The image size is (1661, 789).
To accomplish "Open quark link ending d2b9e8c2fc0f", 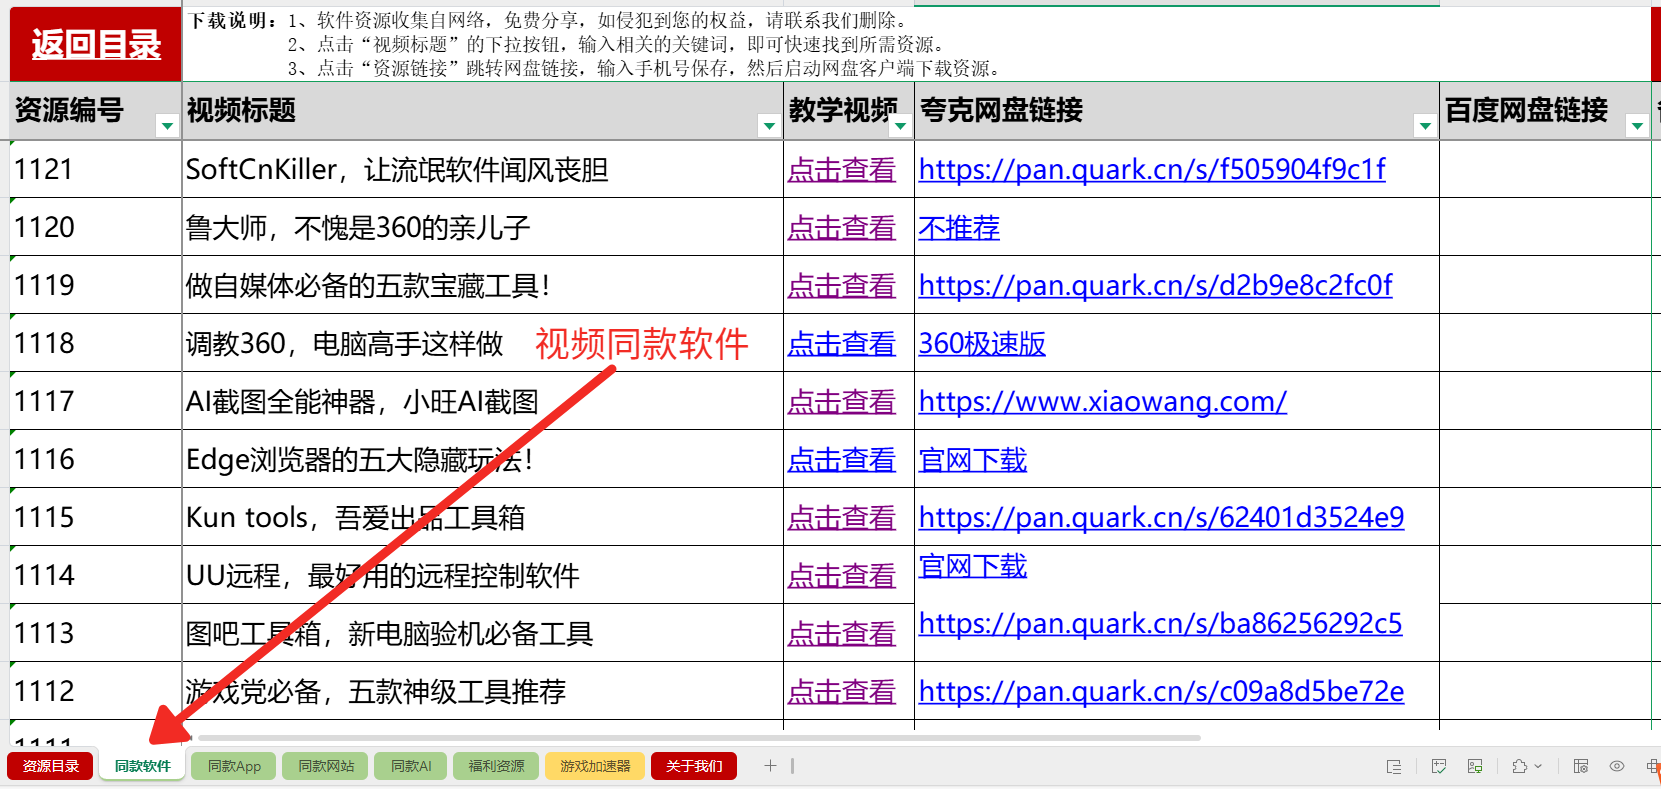I will tap(1155, 286).
